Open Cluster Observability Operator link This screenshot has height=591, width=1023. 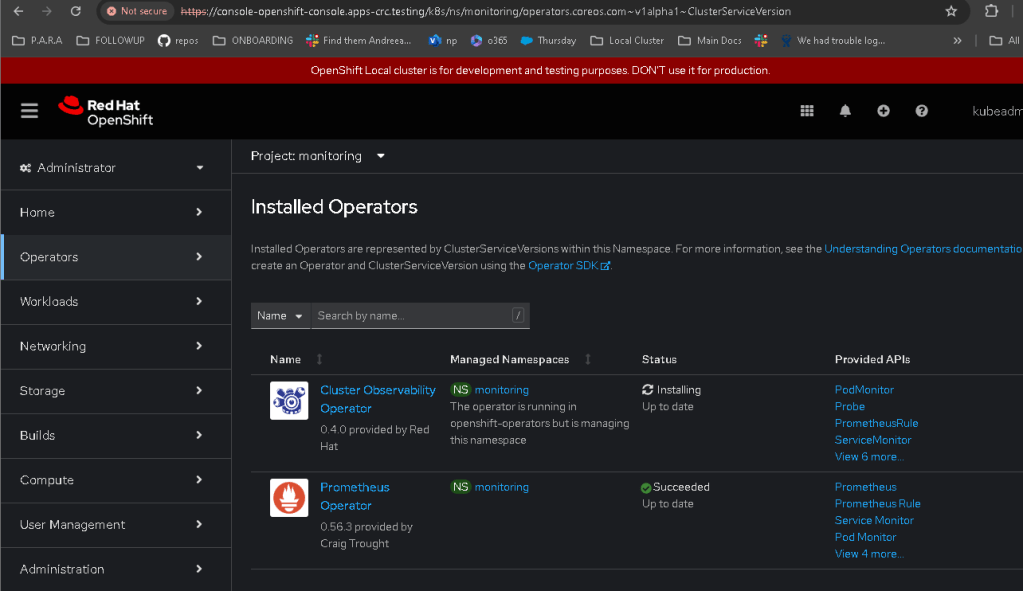coord(378,399)
